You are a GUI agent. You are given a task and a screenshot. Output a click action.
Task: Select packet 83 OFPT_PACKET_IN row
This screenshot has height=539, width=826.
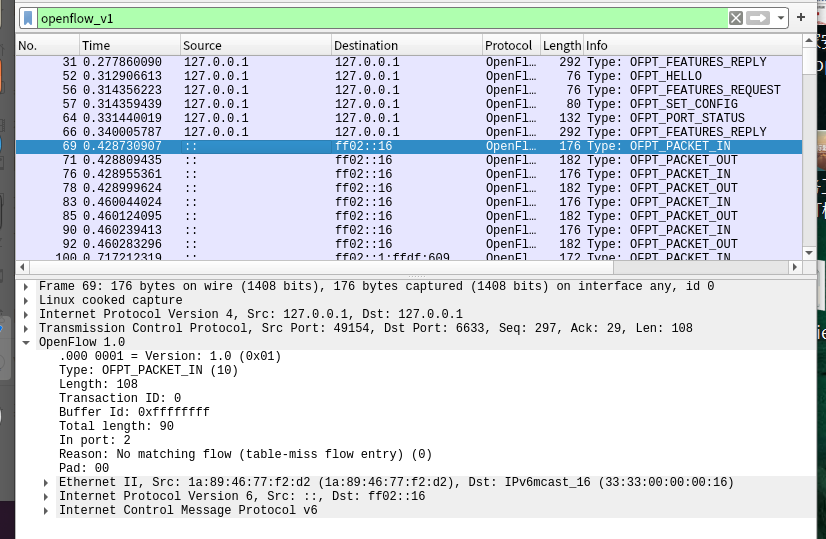pos(409,202)
